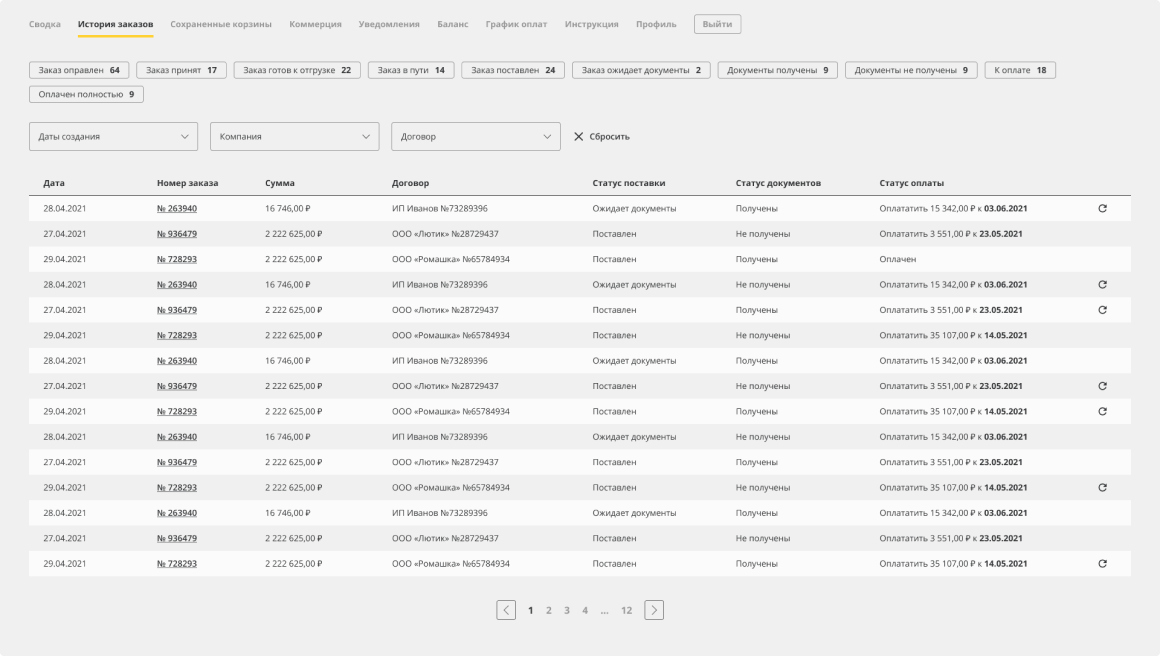Viewport: 1160px width, 656px height.
Task: Click the X icon beside Сбросить
Action: tap(578, 137)
